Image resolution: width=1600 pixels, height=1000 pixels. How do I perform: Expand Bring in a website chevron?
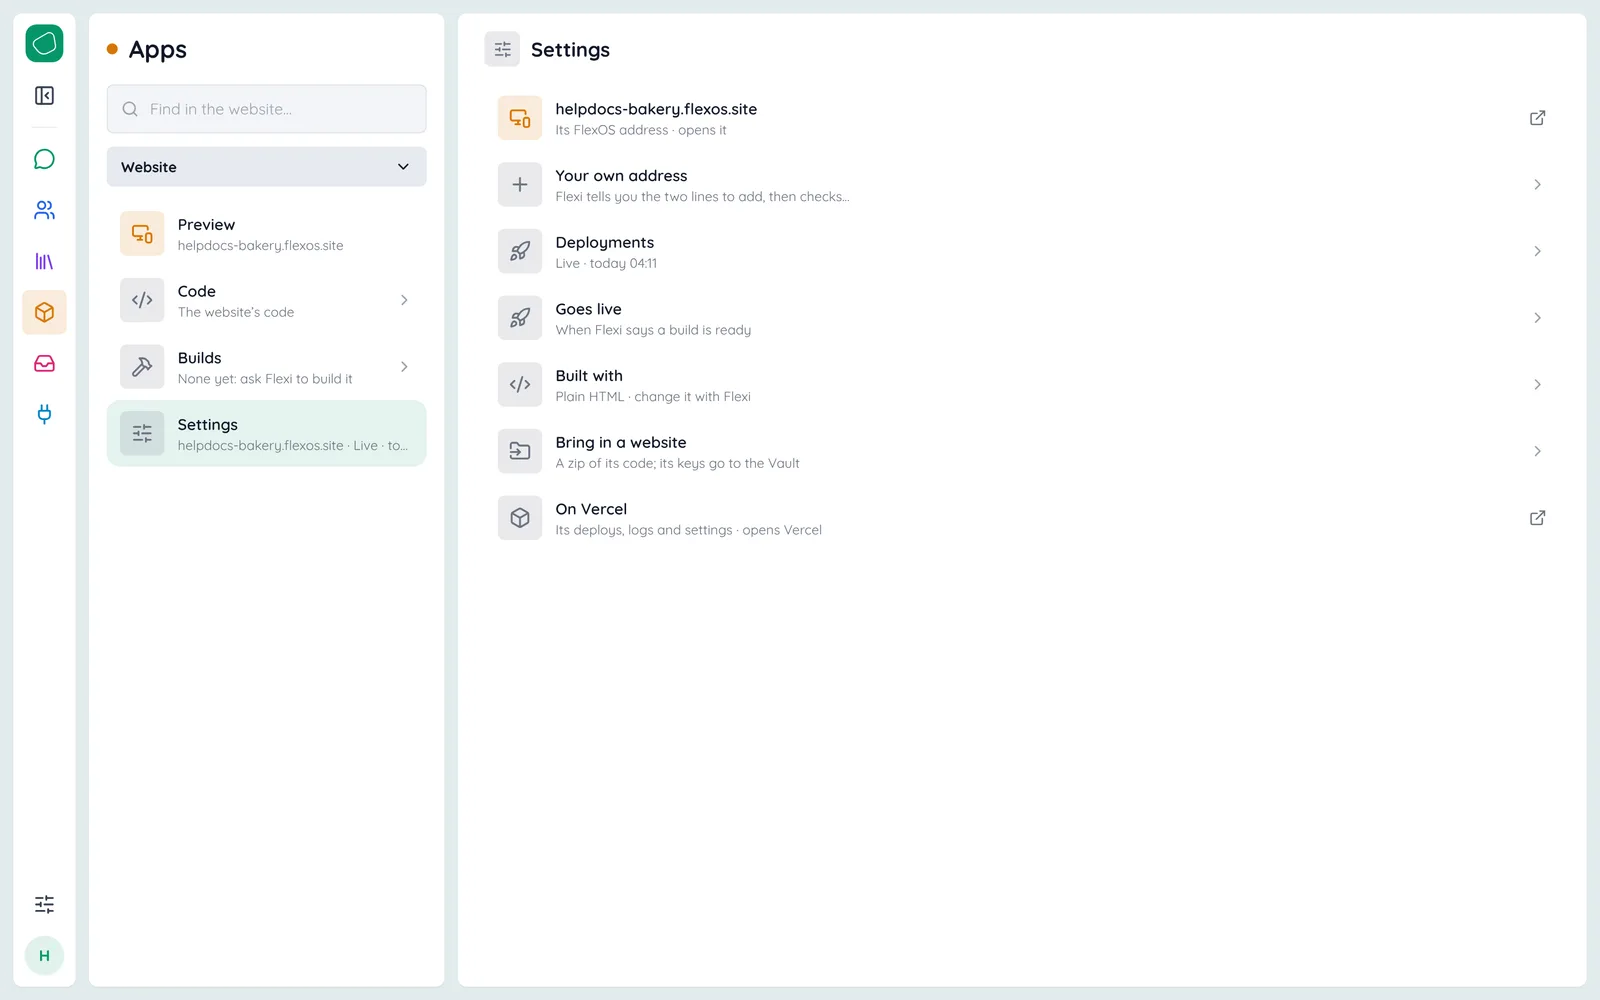click(x=1537, y=451)
